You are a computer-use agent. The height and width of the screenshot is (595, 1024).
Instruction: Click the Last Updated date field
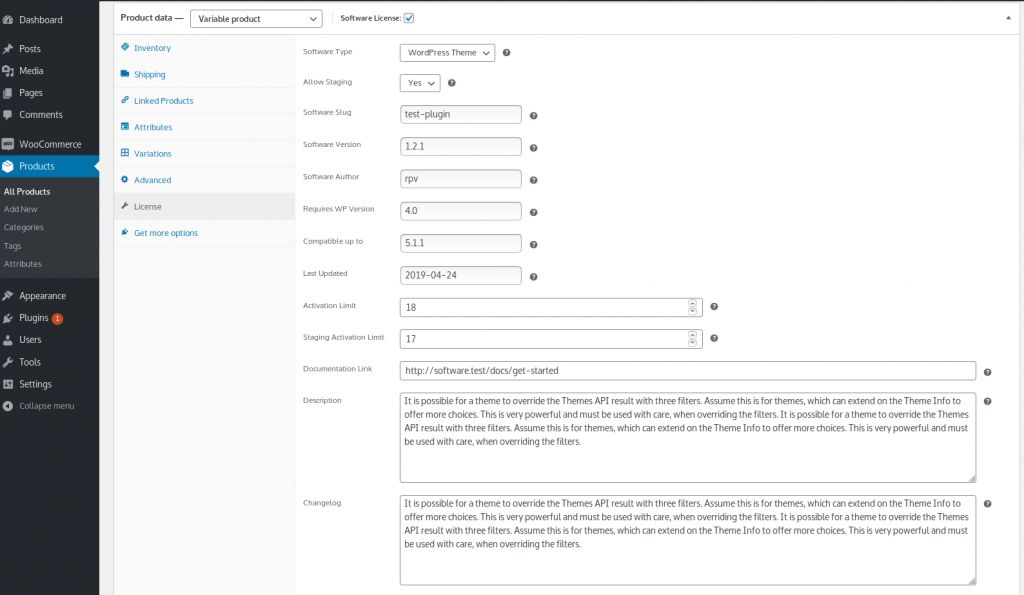click(x=460, y=275)
